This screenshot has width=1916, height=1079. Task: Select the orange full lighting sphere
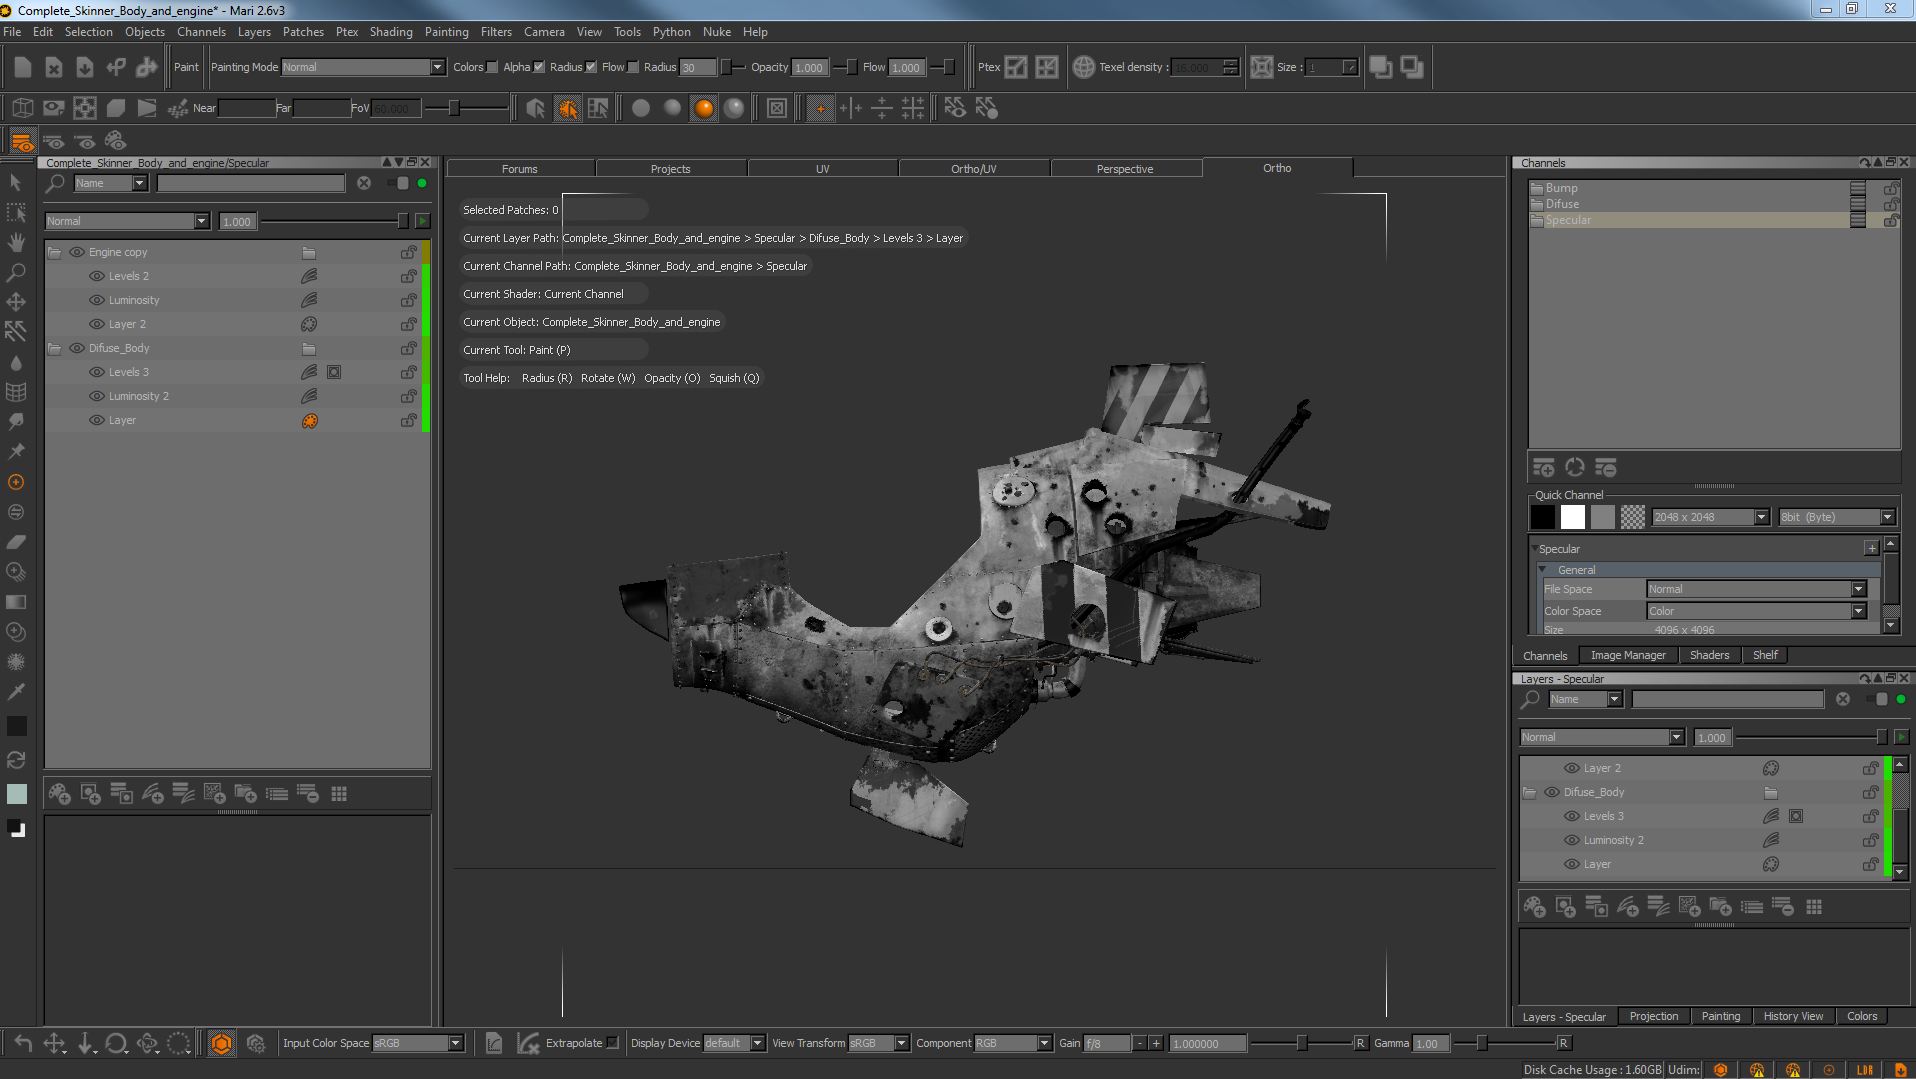pos(704,108)
